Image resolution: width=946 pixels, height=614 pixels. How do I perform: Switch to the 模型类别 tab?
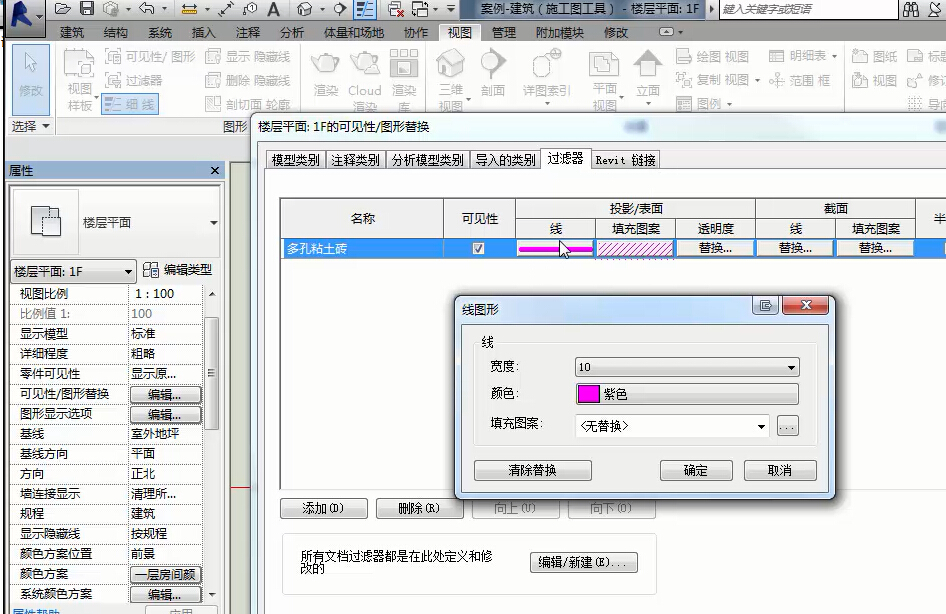click(x=295, y=160)
